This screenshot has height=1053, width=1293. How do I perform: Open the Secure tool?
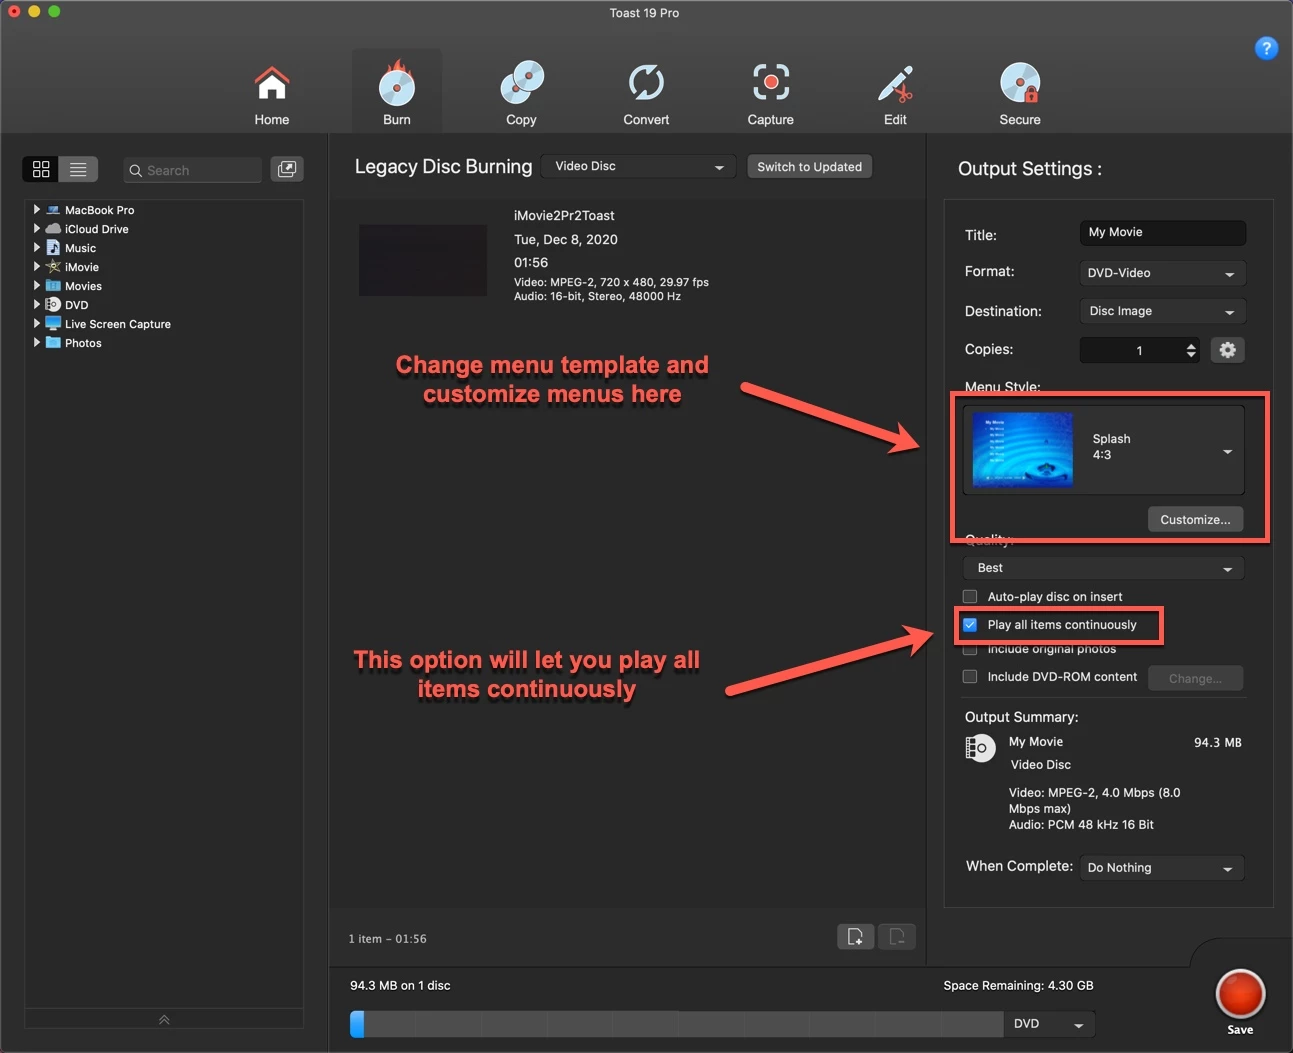[x=1020, y=95]
